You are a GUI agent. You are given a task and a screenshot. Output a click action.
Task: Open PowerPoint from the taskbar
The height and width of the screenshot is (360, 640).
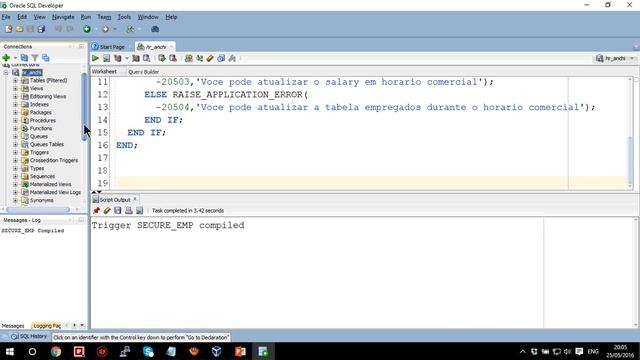pos(240,351)
